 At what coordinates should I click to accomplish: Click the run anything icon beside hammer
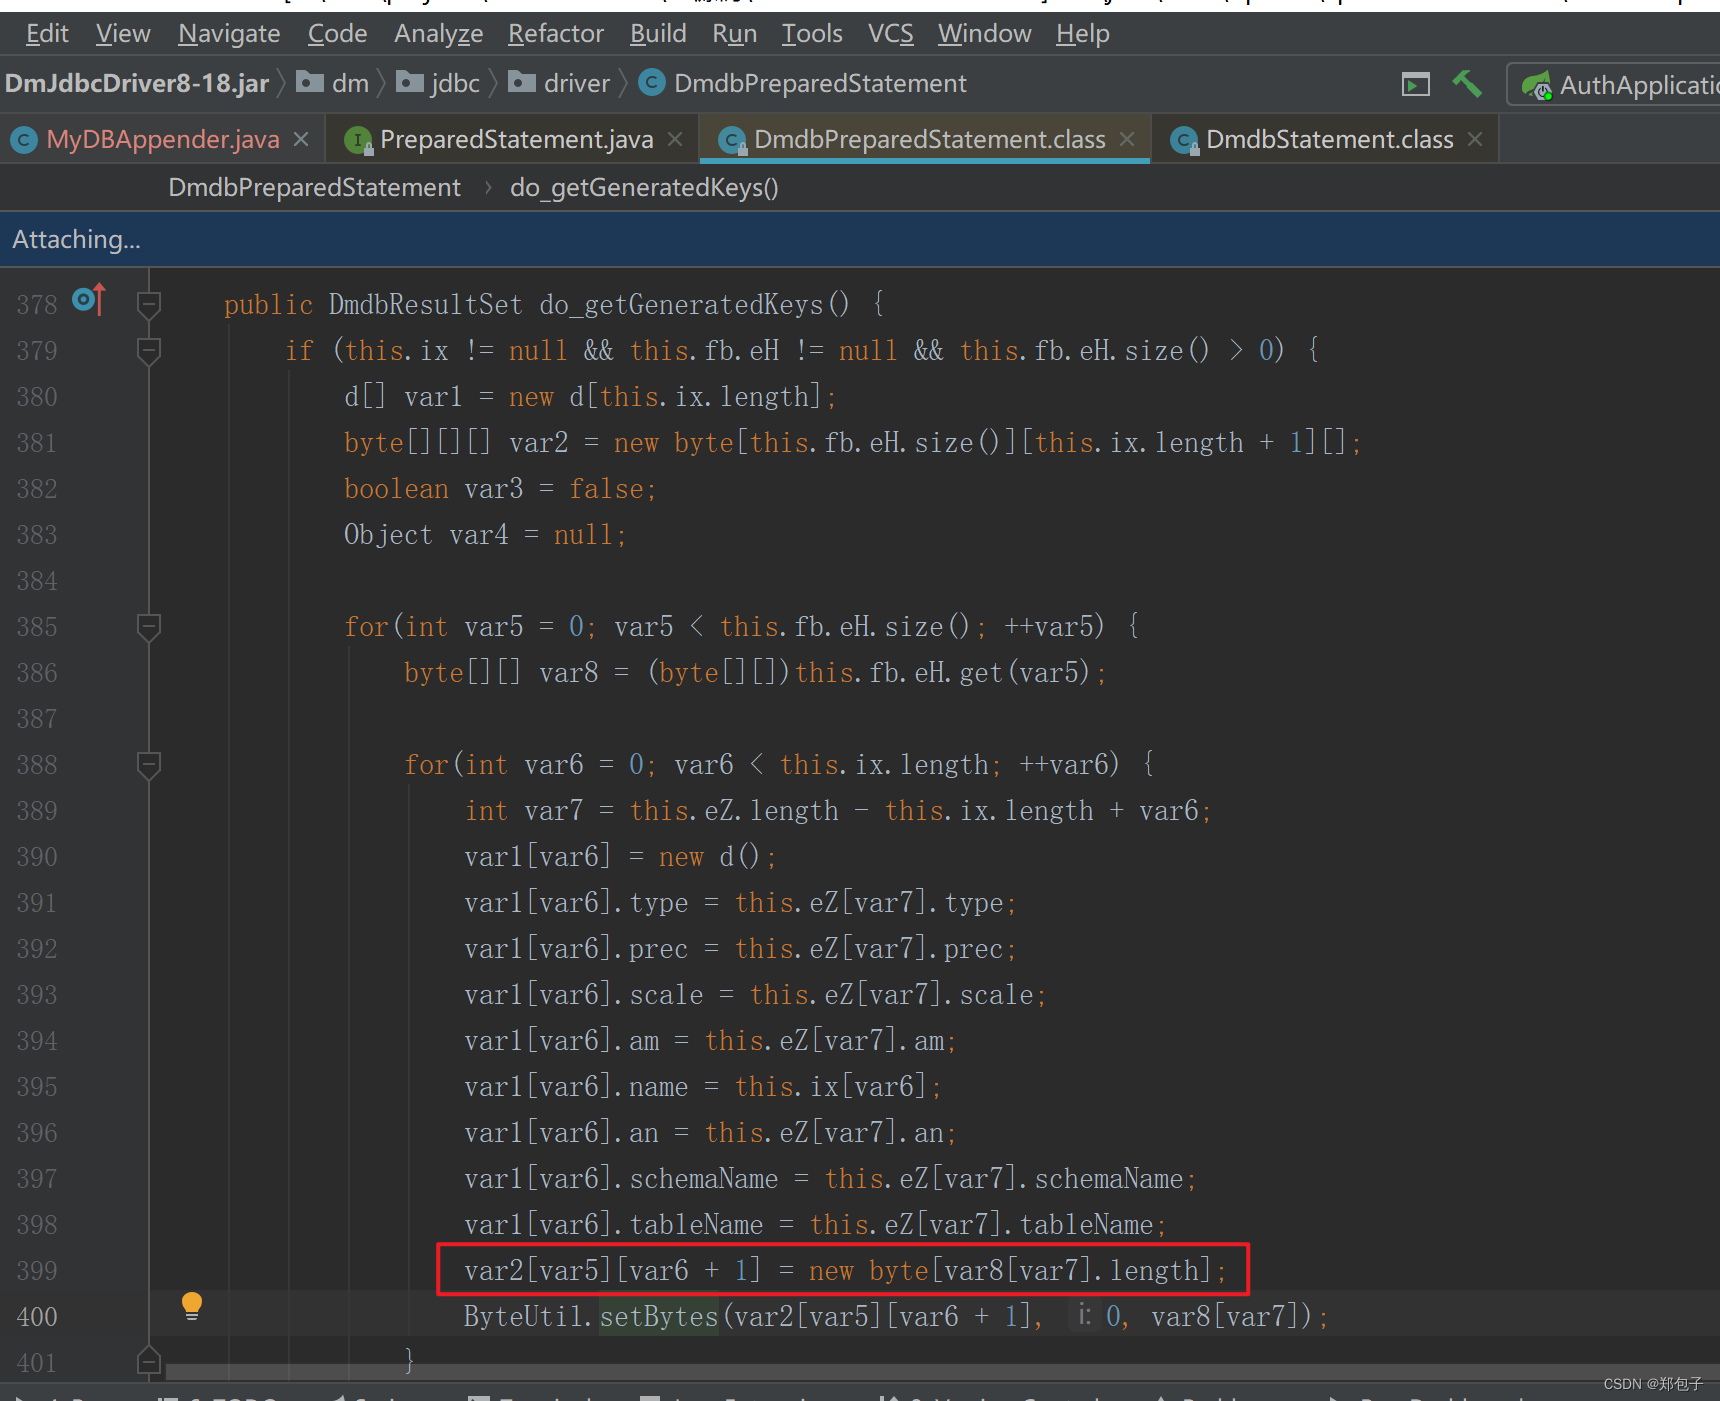pyautogui.click(x=1416, y=85)
